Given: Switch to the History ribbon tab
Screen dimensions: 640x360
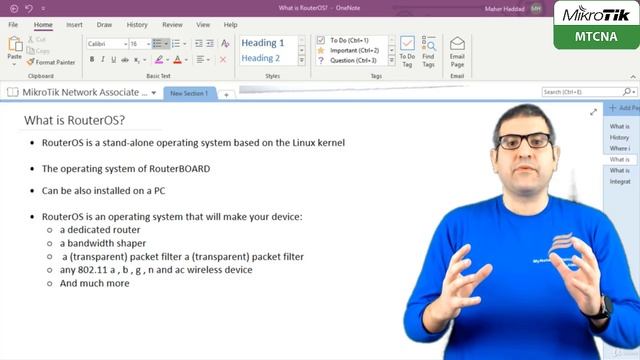Looking at the screenshot, I should click(137, 24).
